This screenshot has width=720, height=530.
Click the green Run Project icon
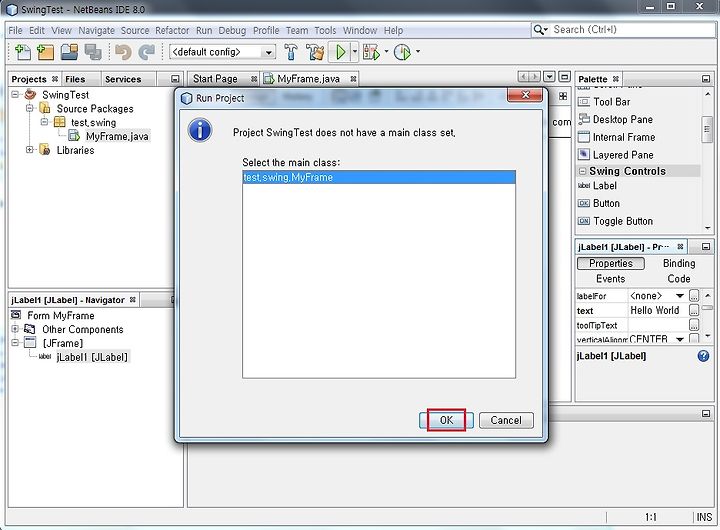tap(341, 52)
